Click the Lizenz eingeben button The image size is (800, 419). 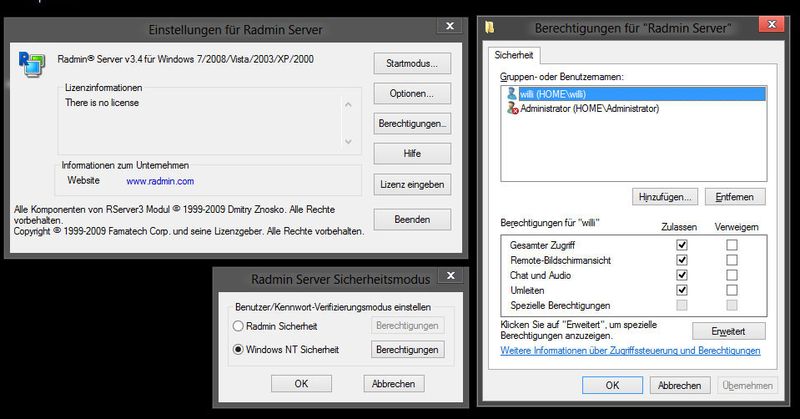pyautogui.click(x=412, y=184)
